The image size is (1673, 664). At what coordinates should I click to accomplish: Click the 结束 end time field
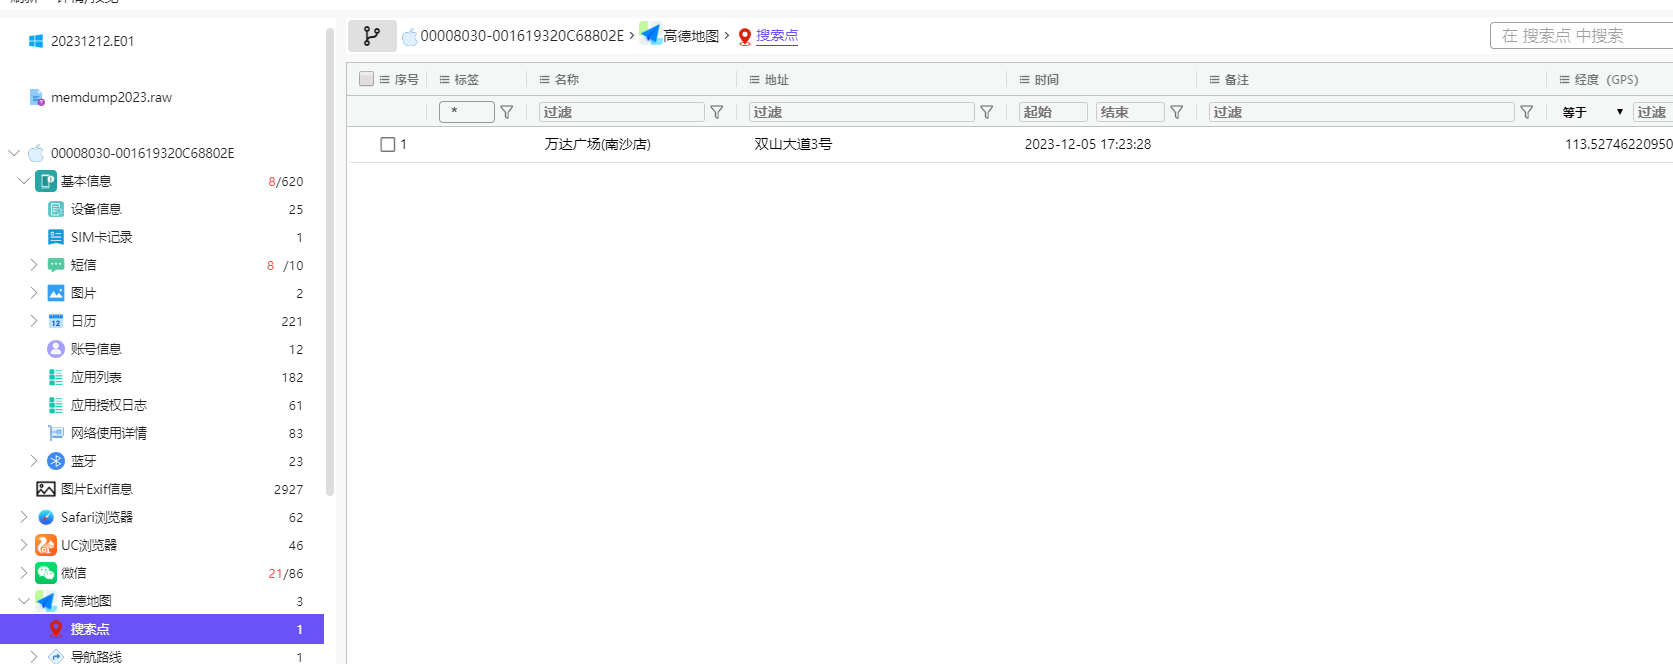pyautogui.click(x=1131, y=112)
